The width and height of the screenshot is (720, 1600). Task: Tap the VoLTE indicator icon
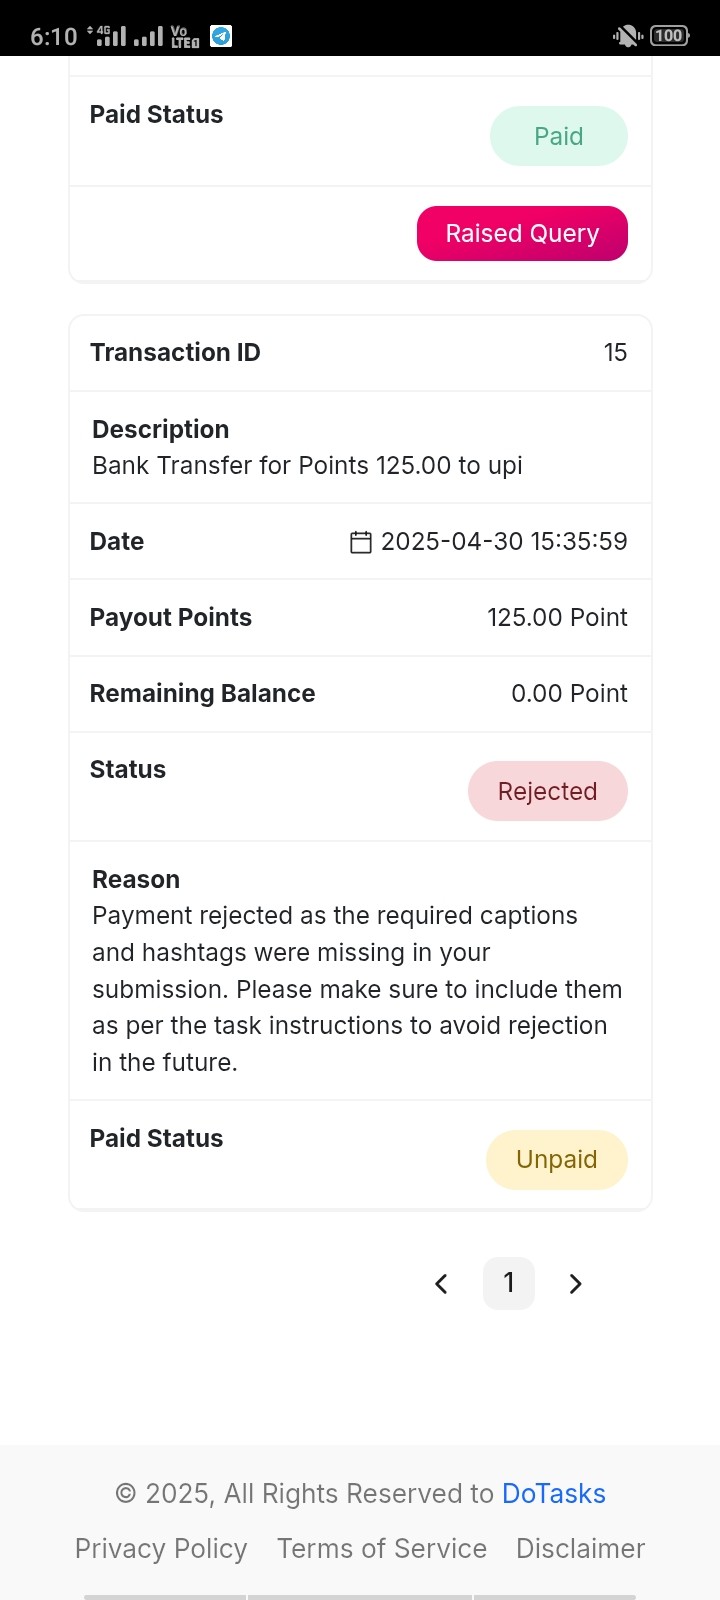click(x=185, y=36)
